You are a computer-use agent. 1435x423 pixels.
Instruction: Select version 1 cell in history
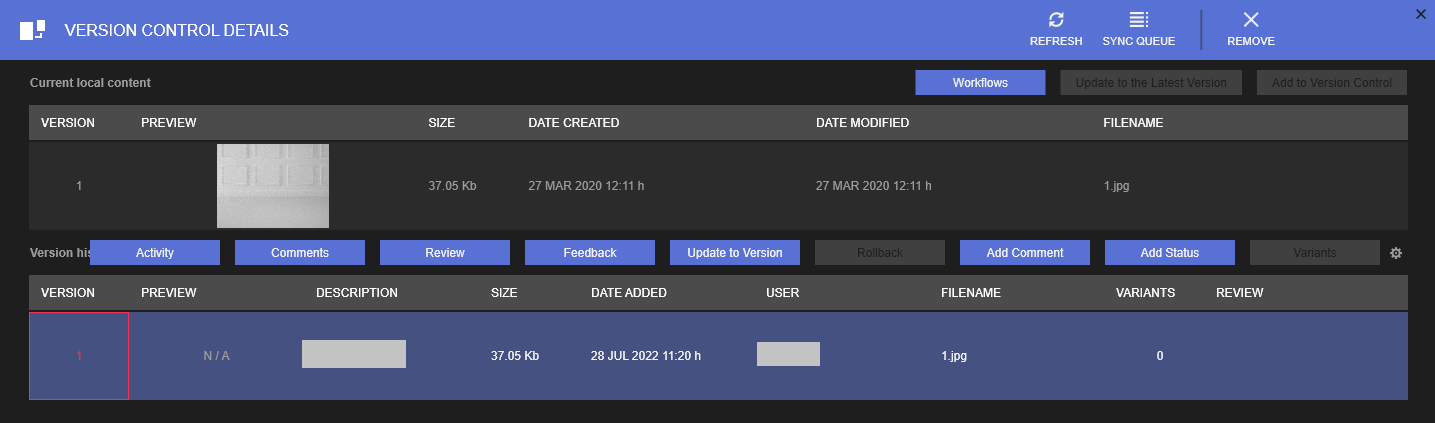click(79, 356)
